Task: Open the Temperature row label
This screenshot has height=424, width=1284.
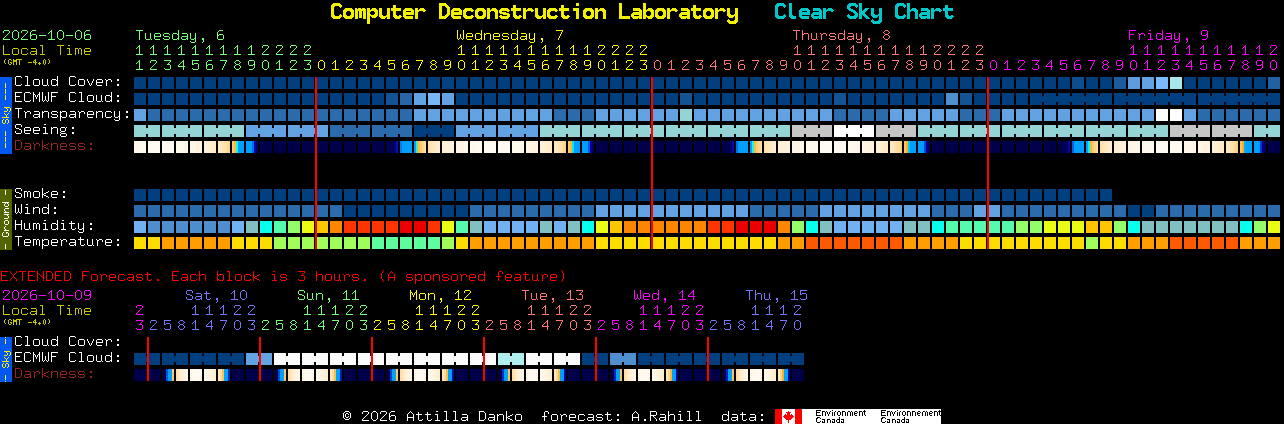Action: coord(68,242)
